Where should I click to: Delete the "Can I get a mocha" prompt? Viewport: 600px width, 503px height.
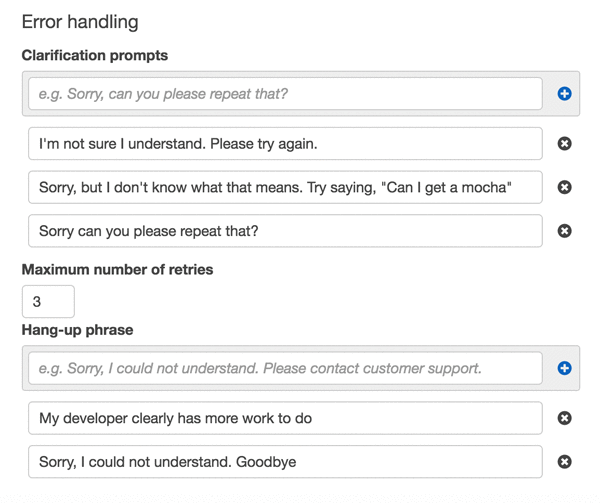pos(564,187)
